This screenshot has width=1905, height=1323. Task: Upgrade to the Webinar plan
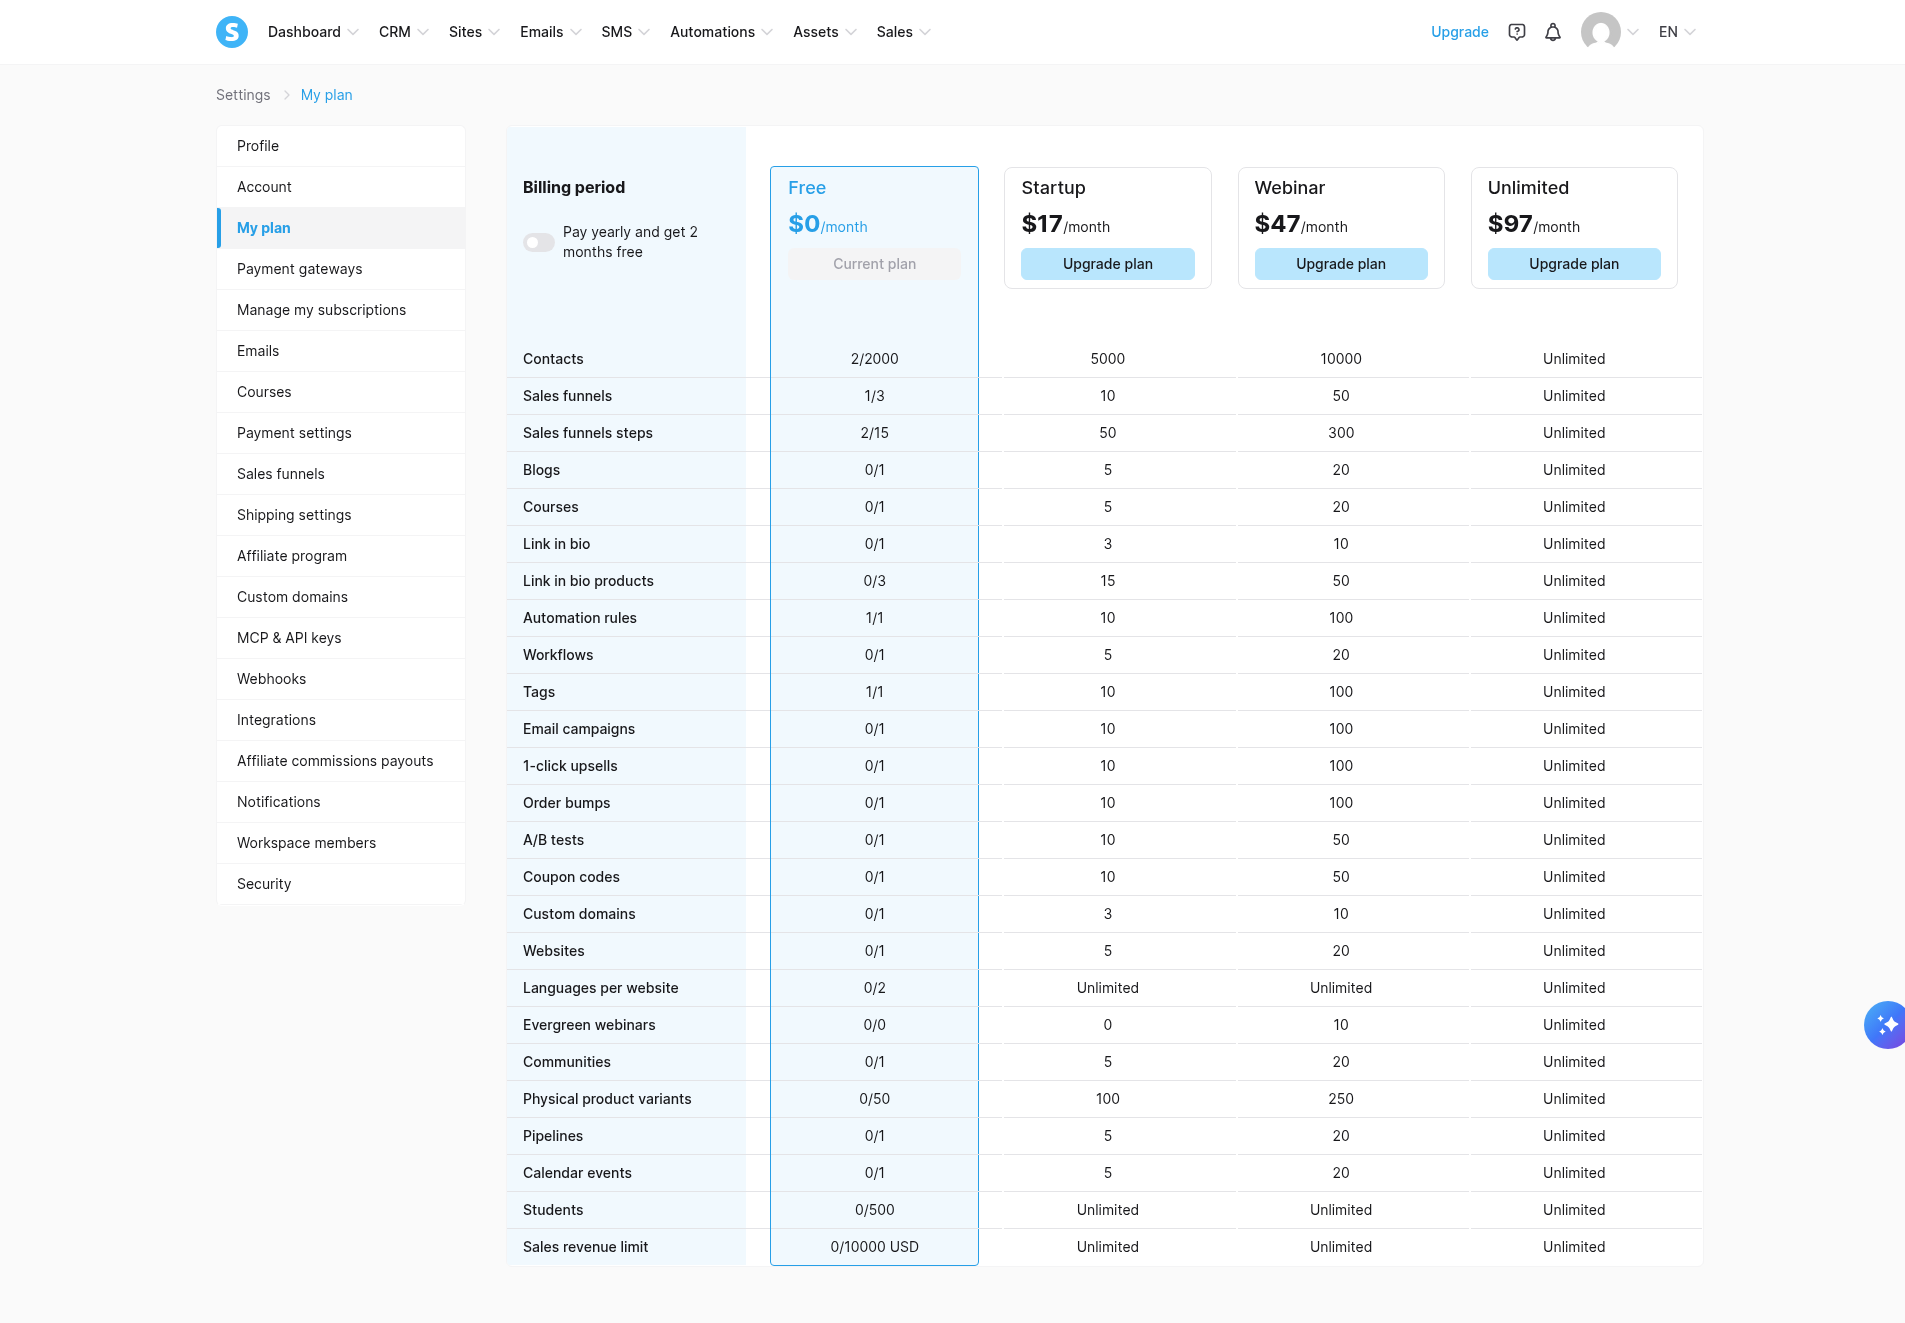click(x=1341, y=264)
